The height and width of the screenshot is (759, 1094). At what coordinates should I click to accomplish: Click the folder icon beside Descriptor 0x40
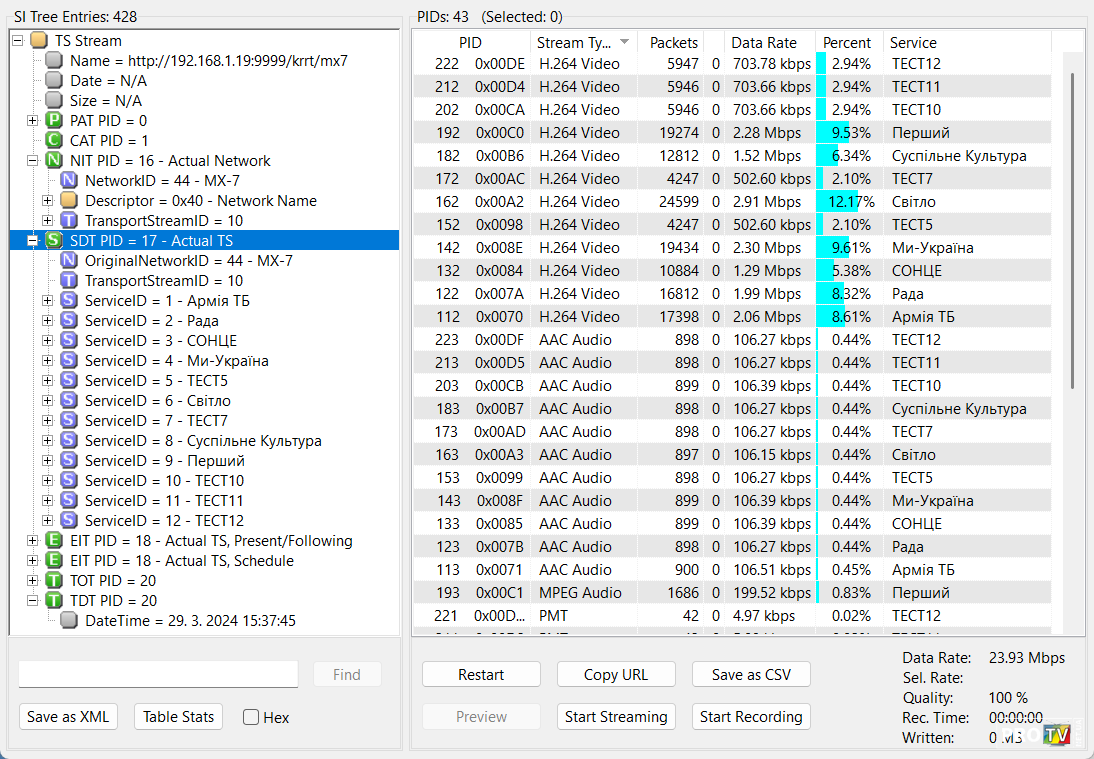[69, 201]
